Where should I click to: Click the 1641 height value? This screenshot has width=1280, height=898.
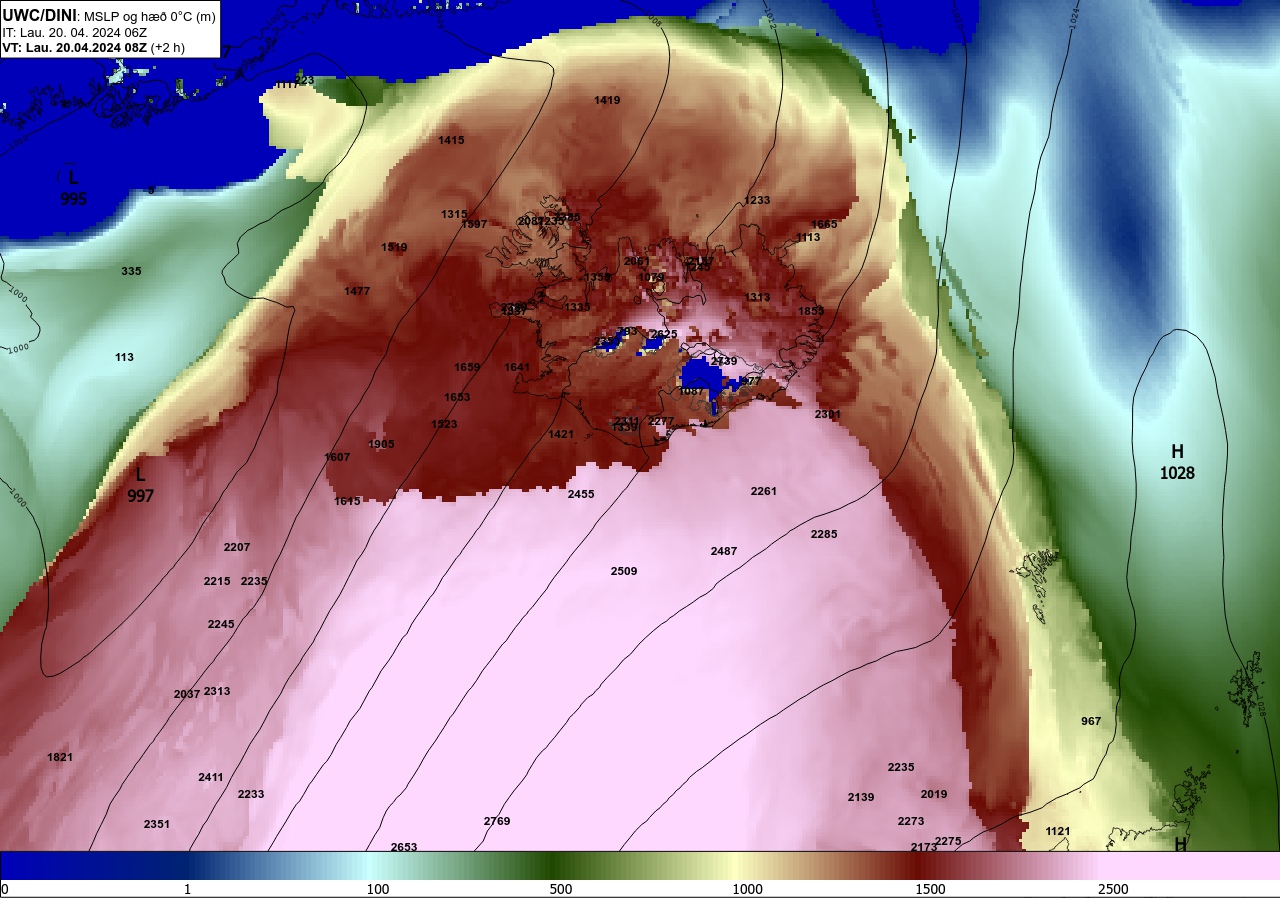coord(517,367)
